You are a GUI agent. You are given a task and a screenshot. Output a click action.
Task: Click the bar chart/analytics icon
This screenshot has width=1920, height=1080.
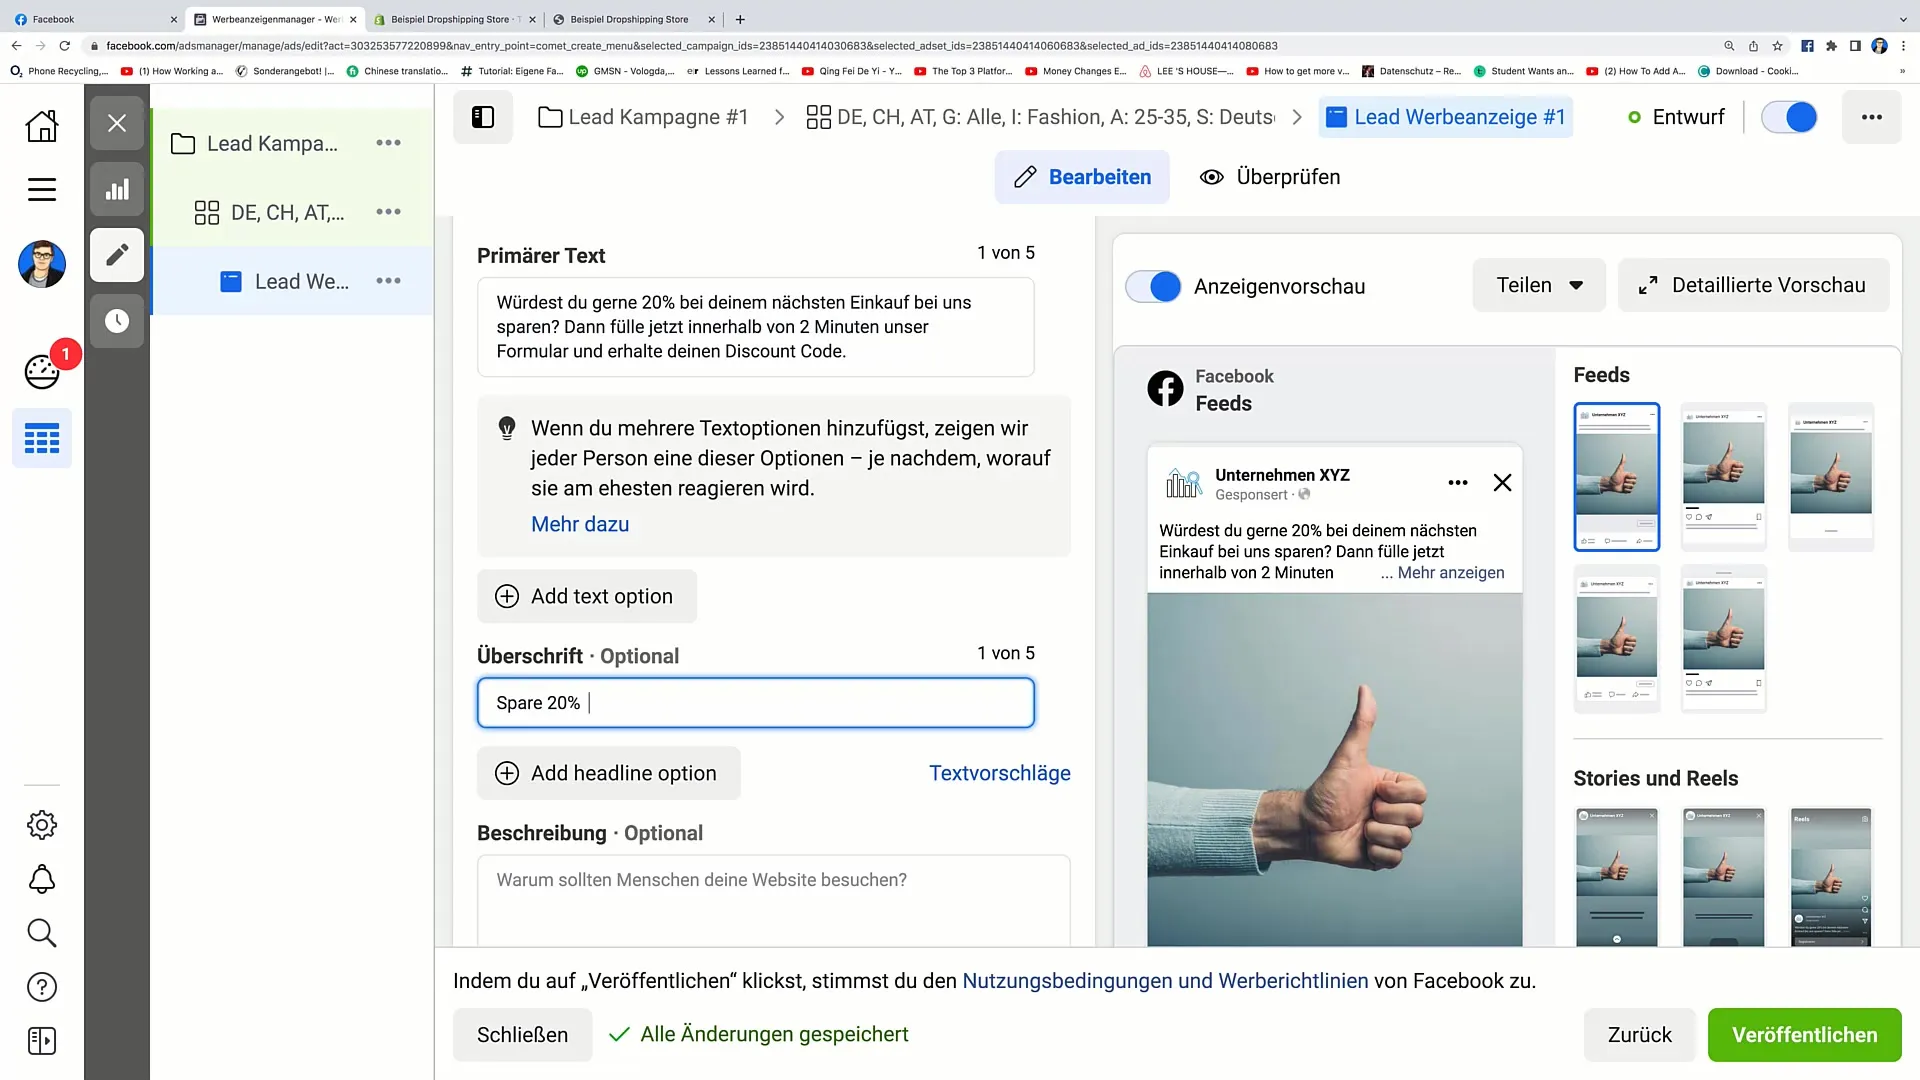[x=117, y=189]
